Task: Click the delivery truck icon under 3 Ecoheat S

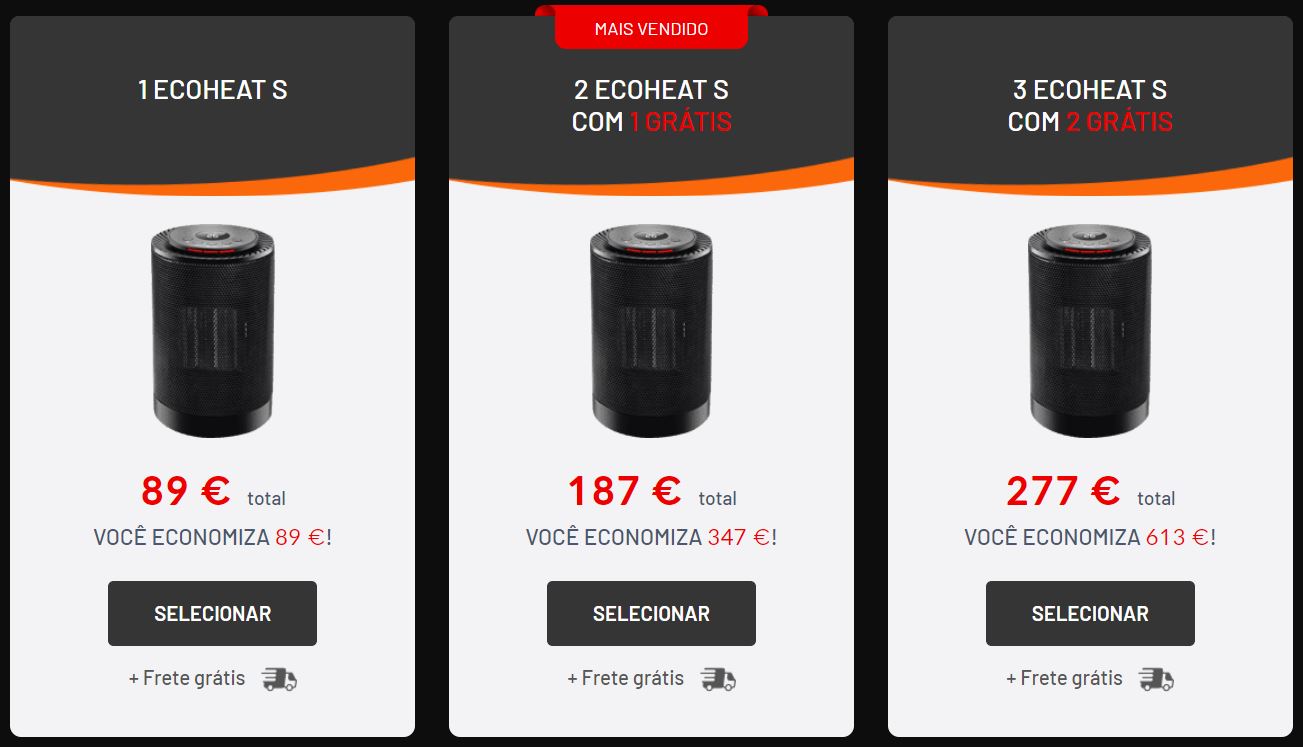Action: (x=1157, y=679)
